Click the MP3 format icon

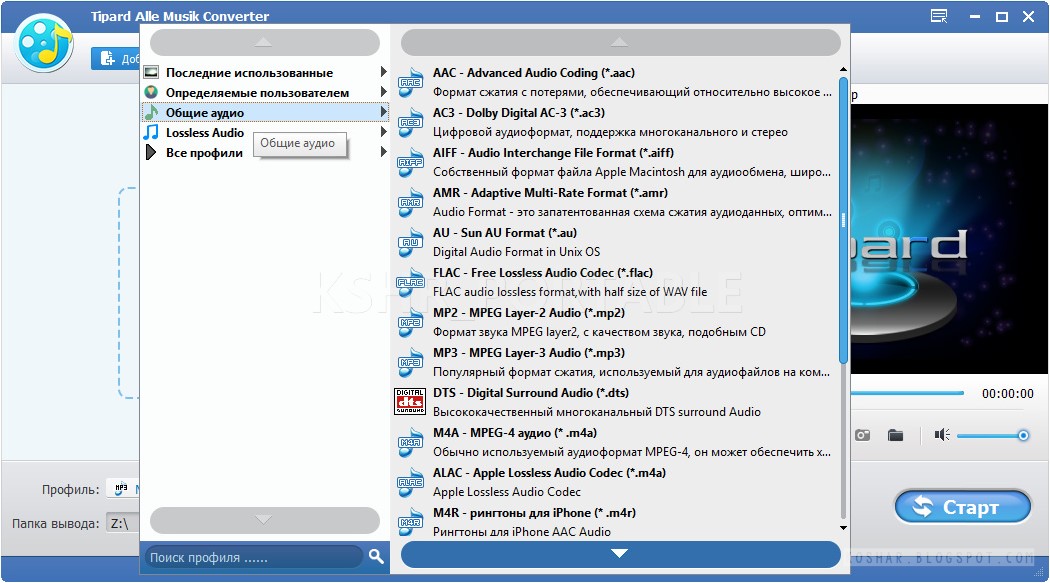point(410,363)
